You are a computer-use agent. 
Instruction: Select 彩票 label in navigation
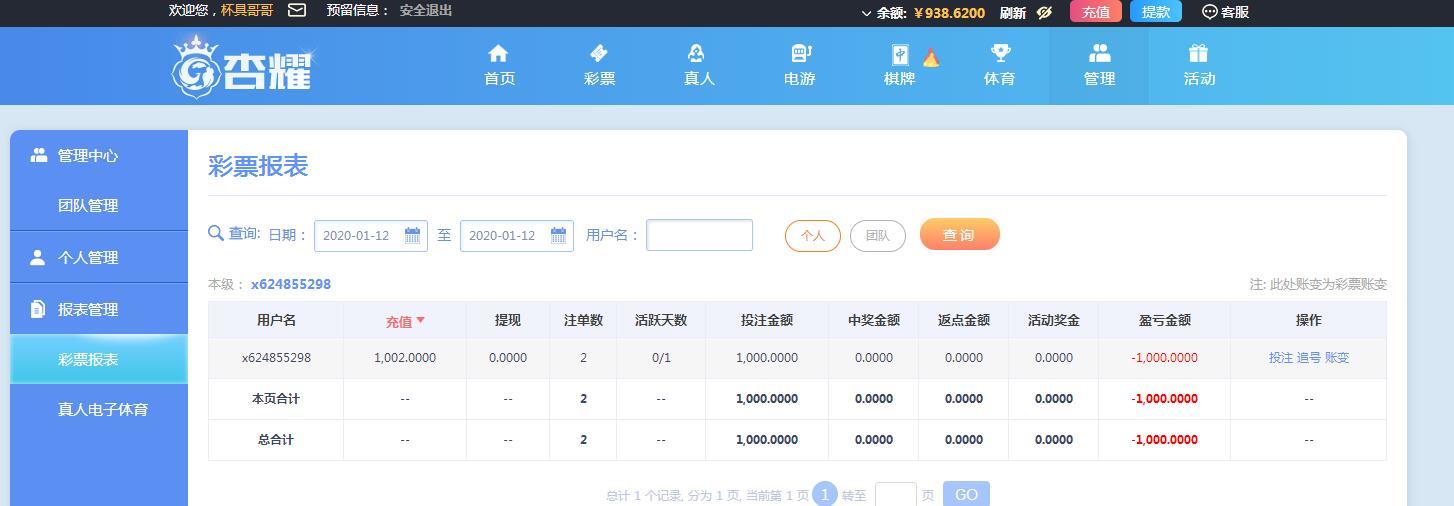599,79
